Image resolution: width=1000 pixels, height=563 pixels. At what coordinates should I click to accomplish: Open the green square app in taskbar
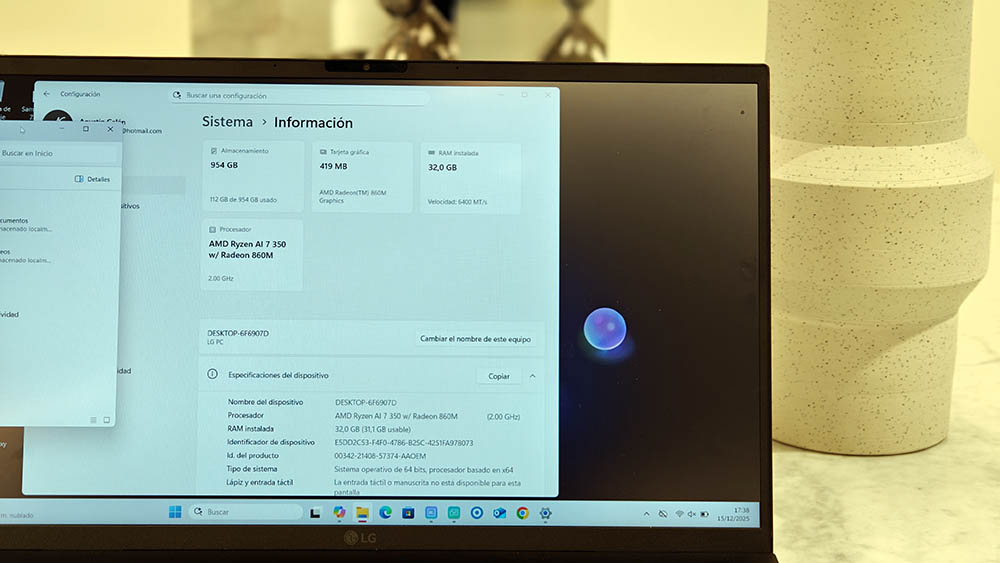coord(453,513)
